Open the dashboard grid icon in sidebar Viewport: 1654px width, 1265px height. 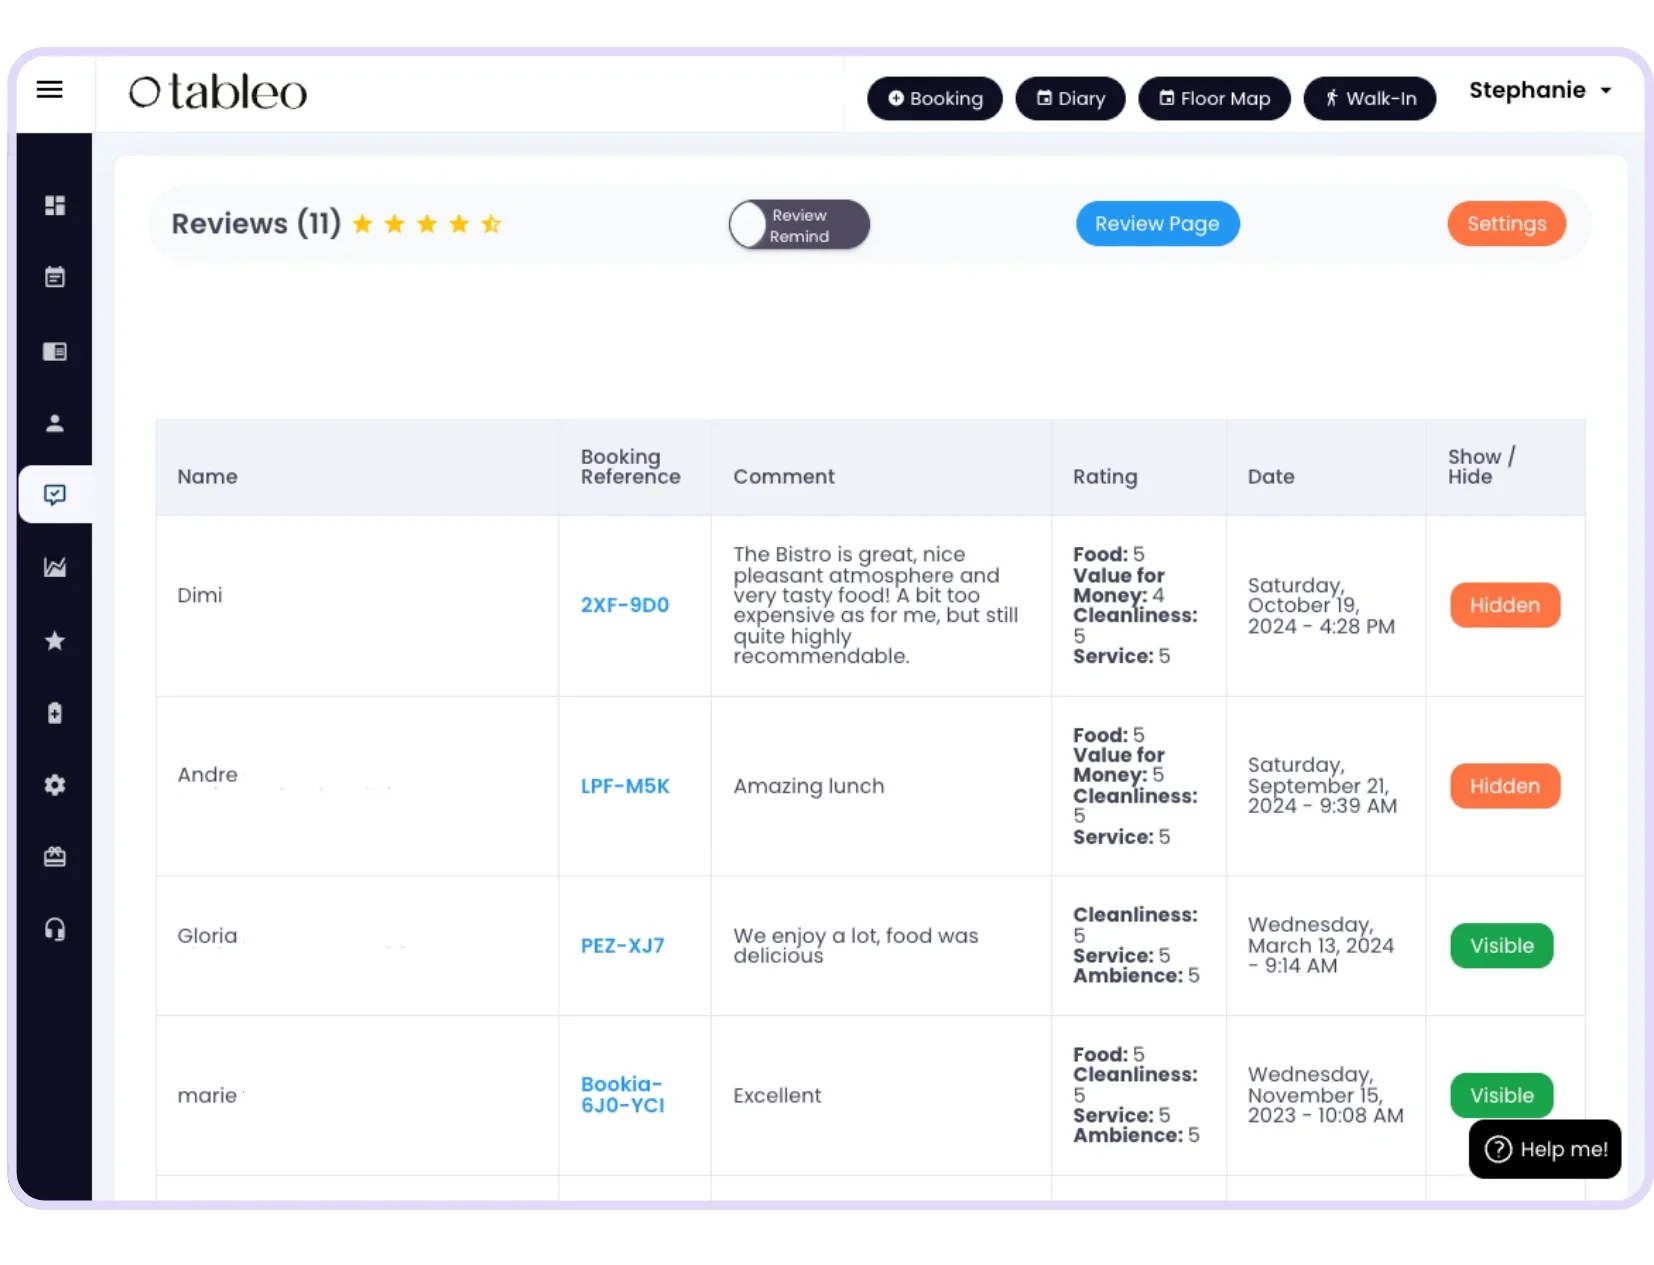pos(55,205)
